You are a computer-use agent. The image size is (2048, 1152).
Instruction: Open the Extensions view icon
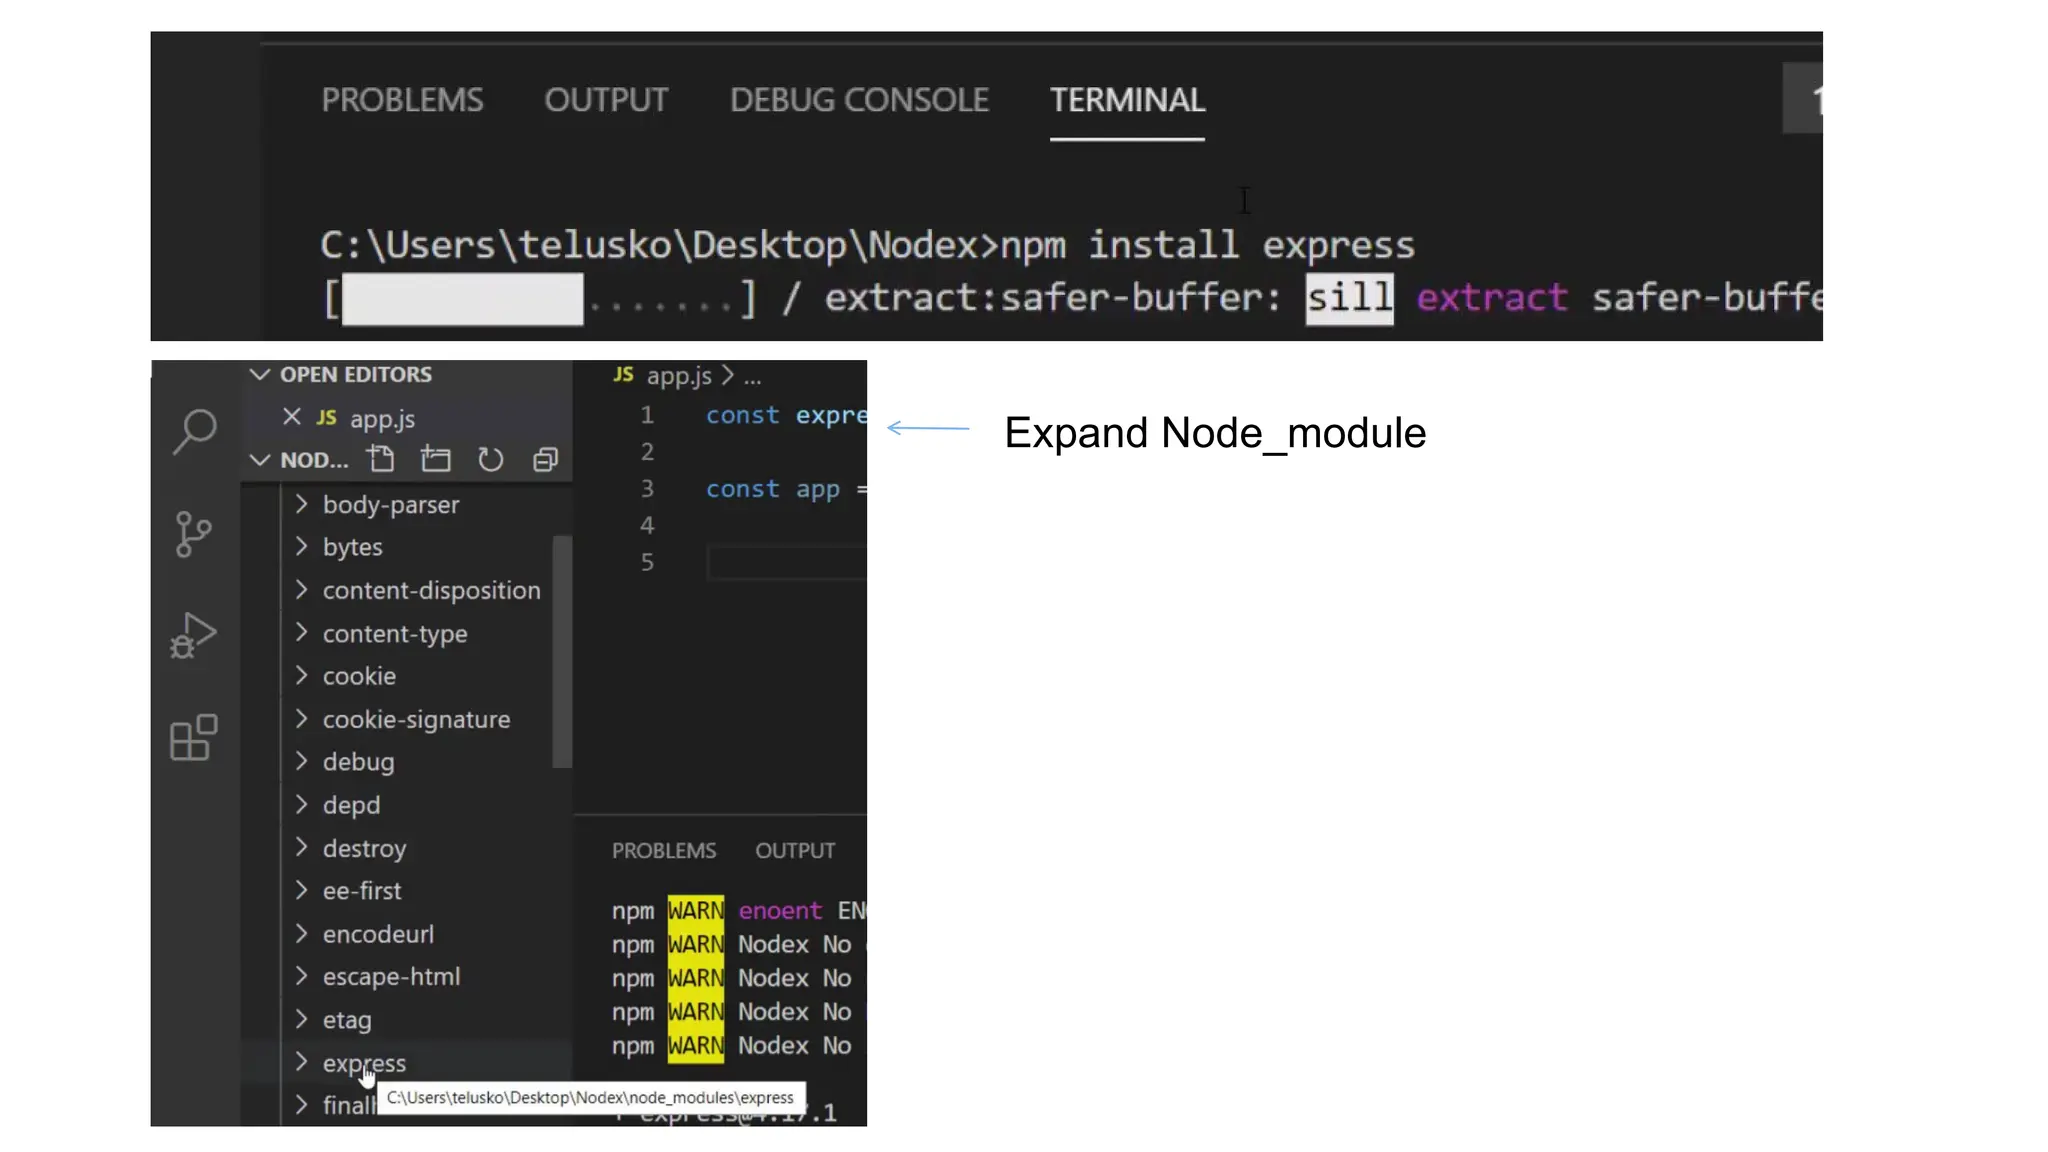(x=194, y=738)
